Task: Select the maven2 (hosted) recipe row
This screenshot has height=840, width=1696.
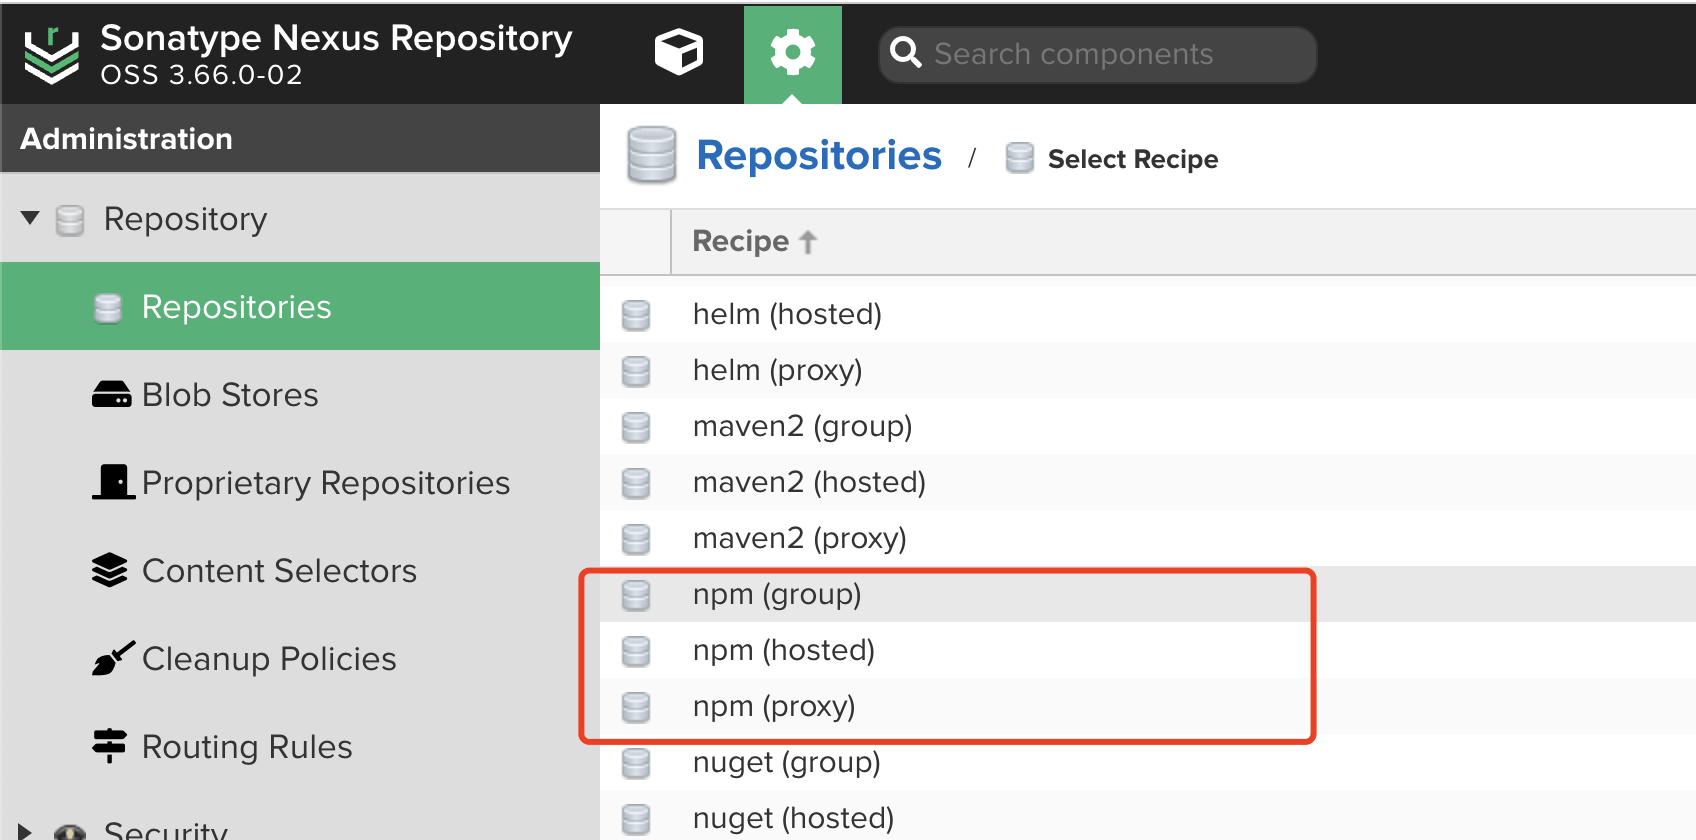Action: [1148, 482]
